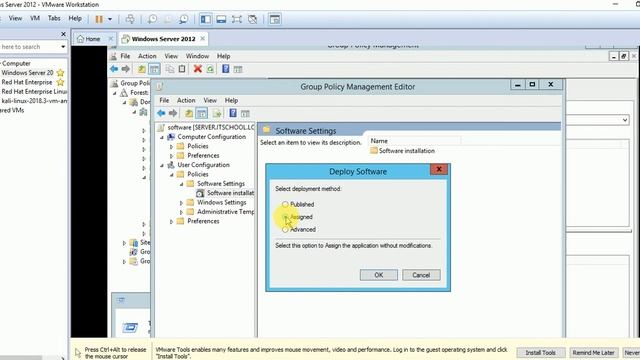Viewport: 640px width, 360px height.
Task: Click the Unity mode icon in VMware toolbar
Action: click(253, 19)
